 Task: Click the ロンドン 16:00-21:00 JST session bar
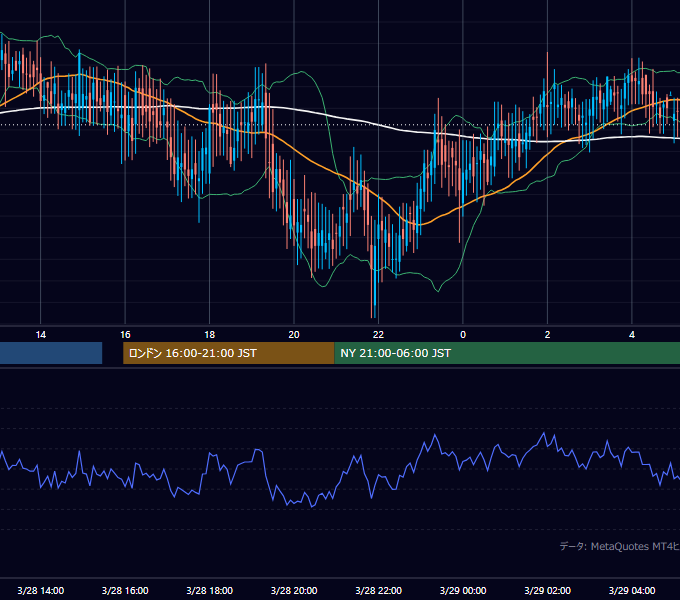229,353
